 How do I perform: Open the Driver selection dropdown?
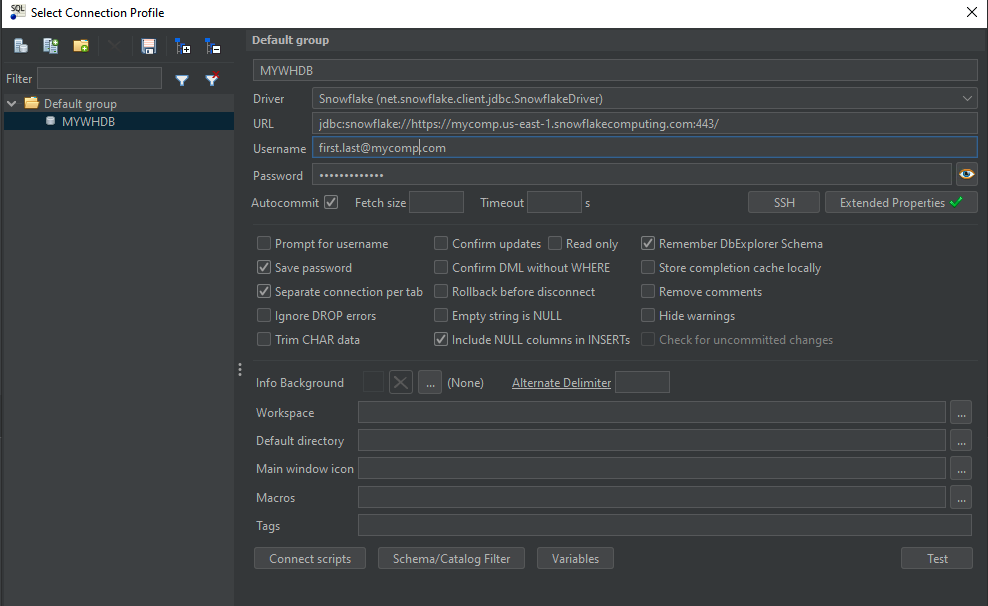pos(966,97)
